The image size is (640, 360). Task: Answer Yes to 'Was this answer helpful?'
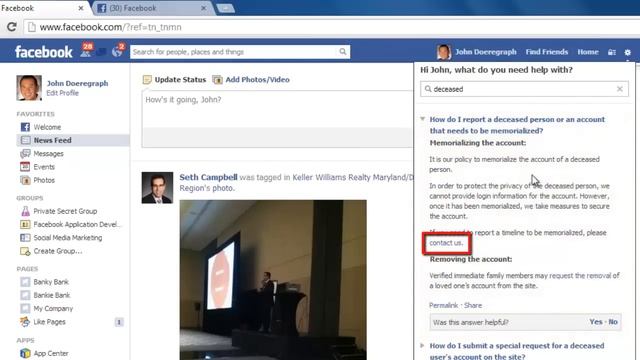click(596, 322)
